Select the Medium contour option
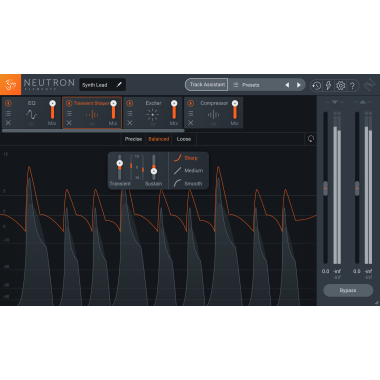Image resolution: width=380 pixels, height=380 pixels. click(x=194, y=171)
